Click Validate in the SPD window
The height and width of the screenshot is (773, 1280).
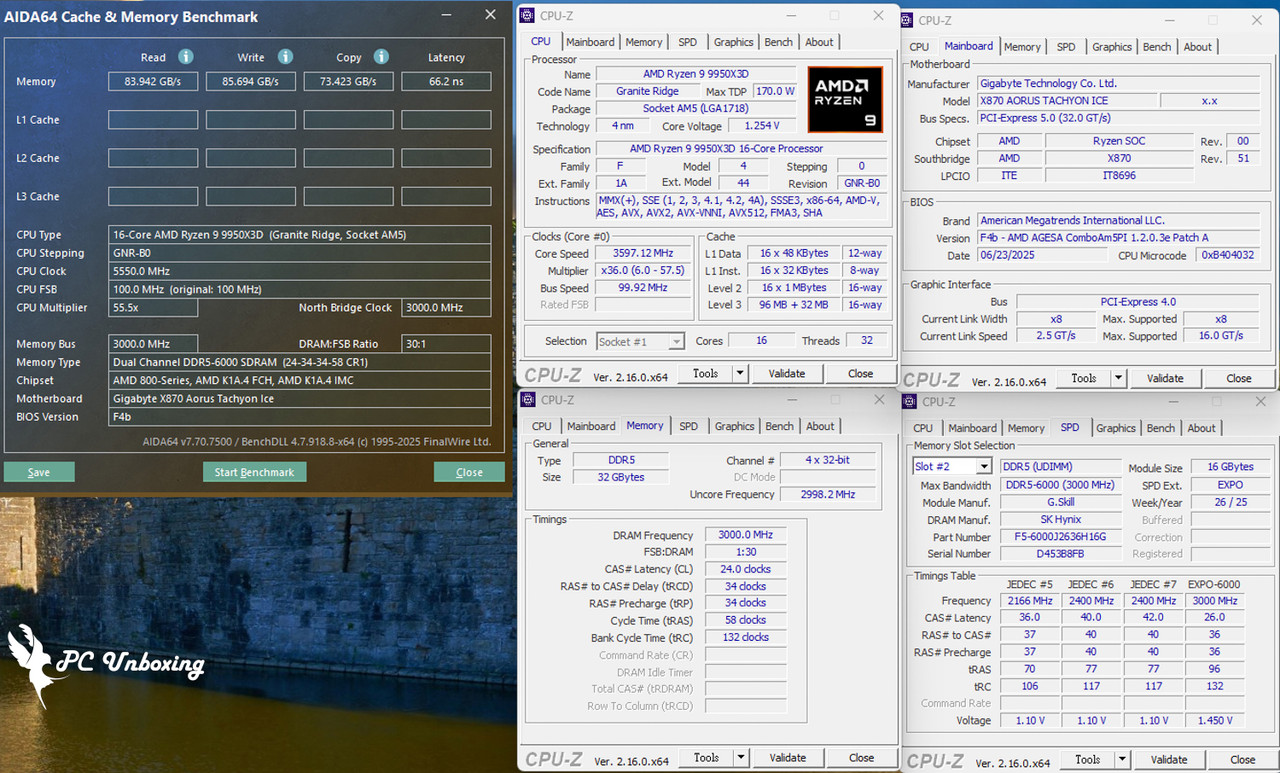pyautogui.click(x=1169, y=759)
